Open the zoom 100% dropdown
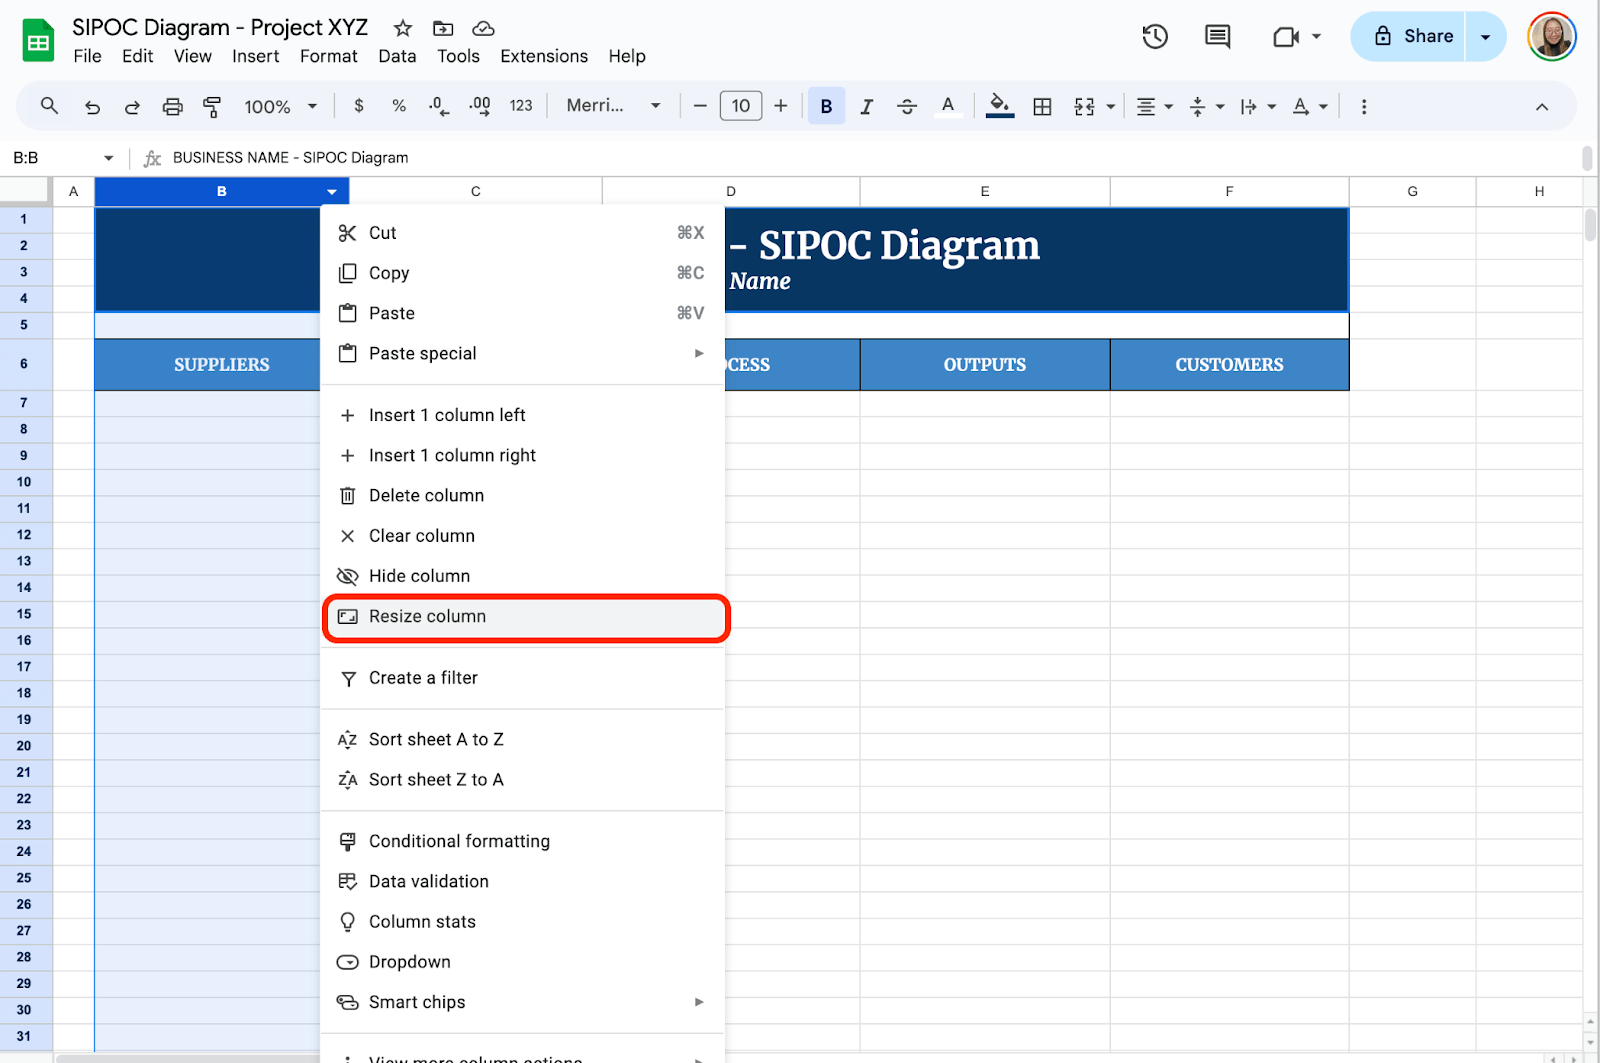This screenshot has height=1063, width=1600. 280,106
